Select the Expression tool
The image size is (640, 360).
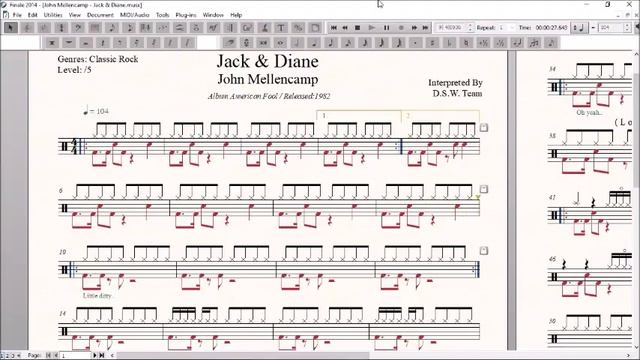(213, 28)
